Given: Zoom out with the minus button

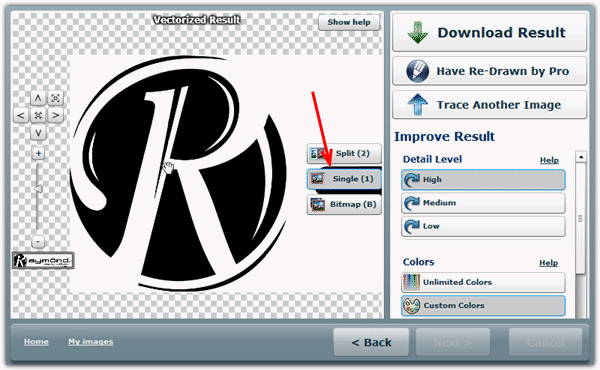Looking at the screenshot, I should pos(38,241).
